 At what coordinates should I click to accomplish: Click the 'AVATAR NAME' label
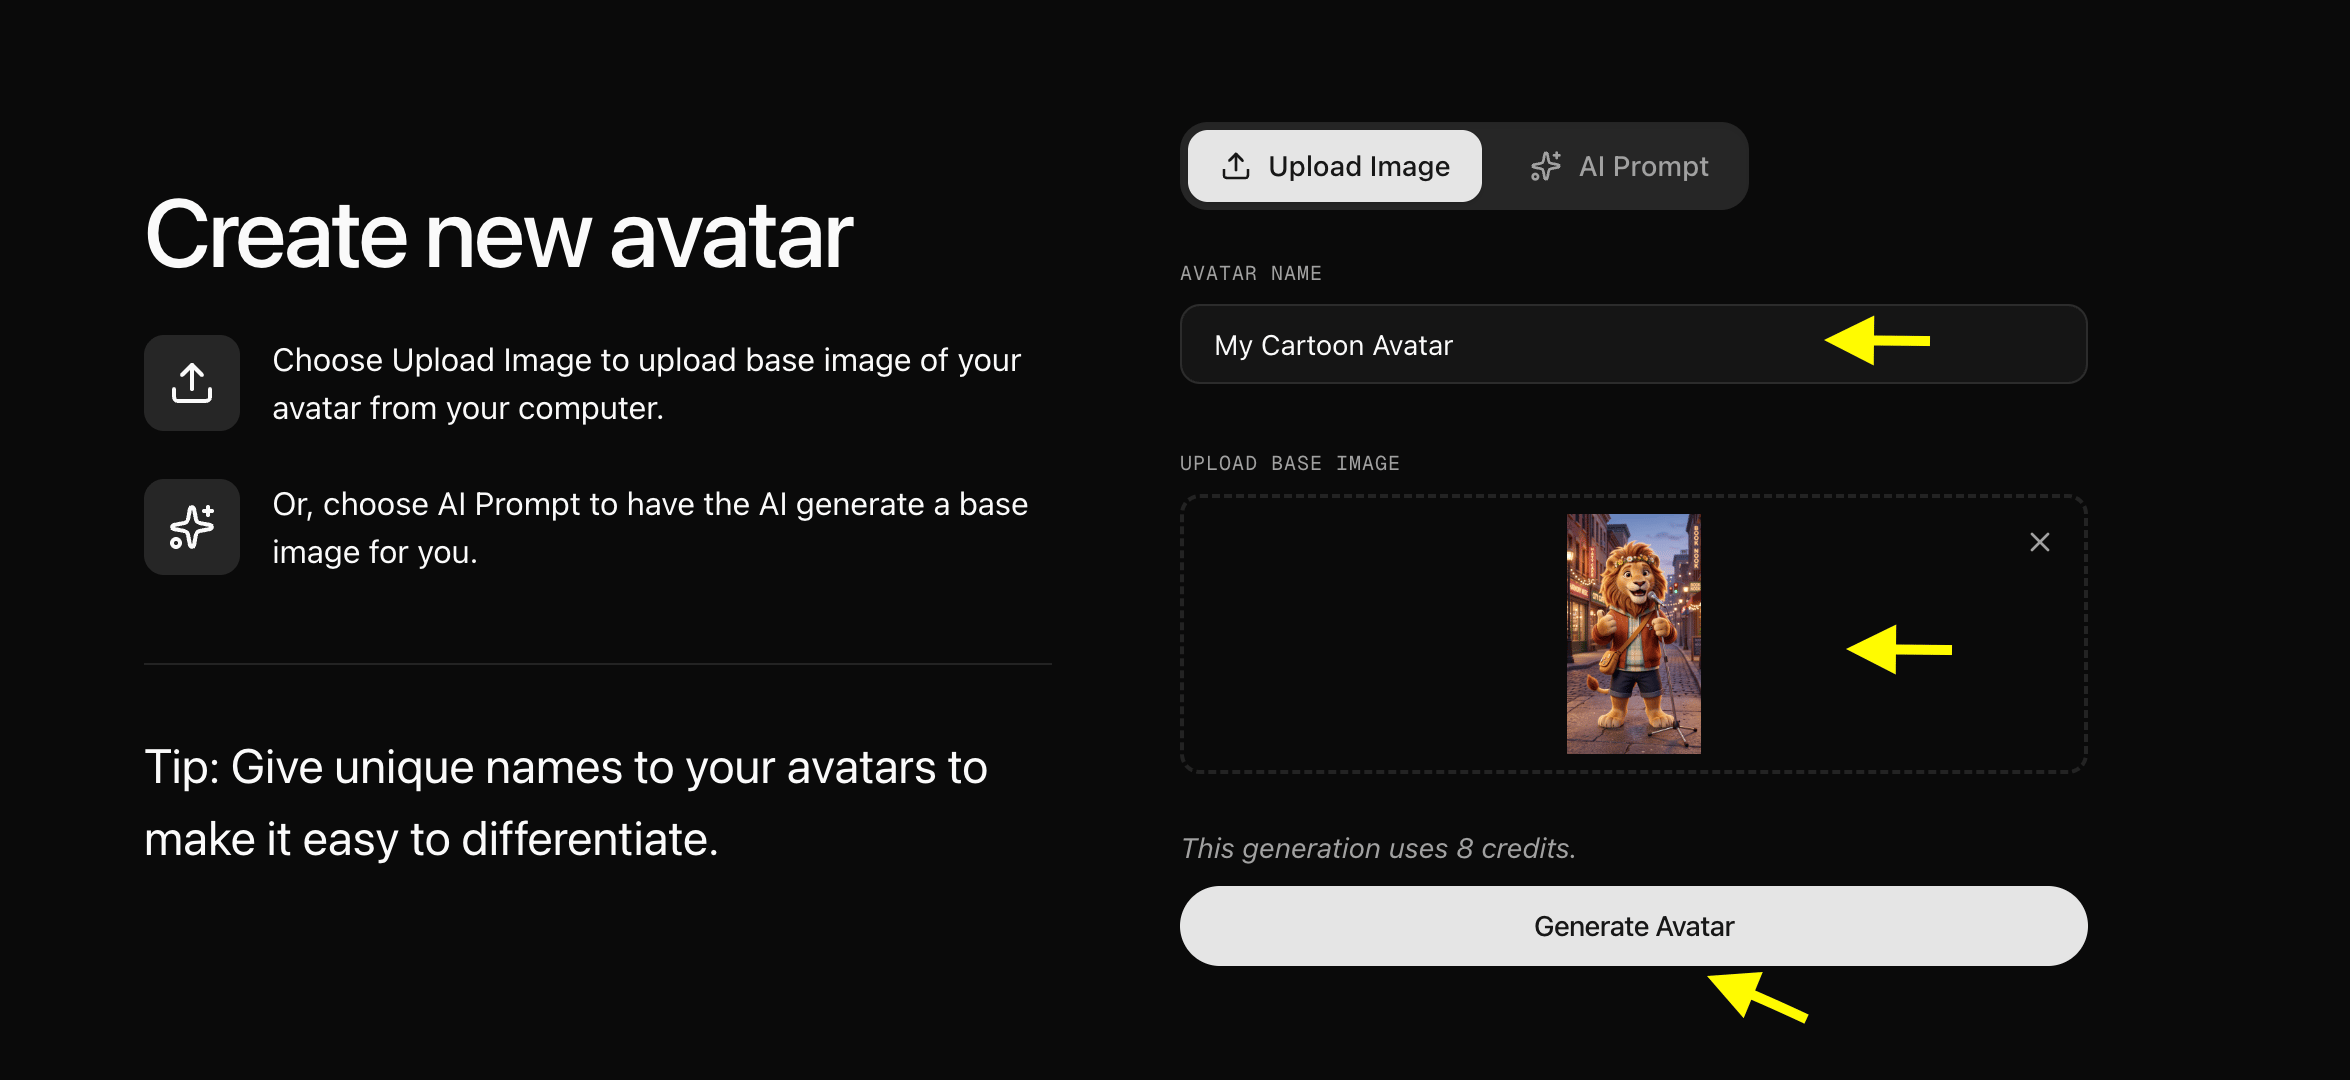tap(1251, 273)
